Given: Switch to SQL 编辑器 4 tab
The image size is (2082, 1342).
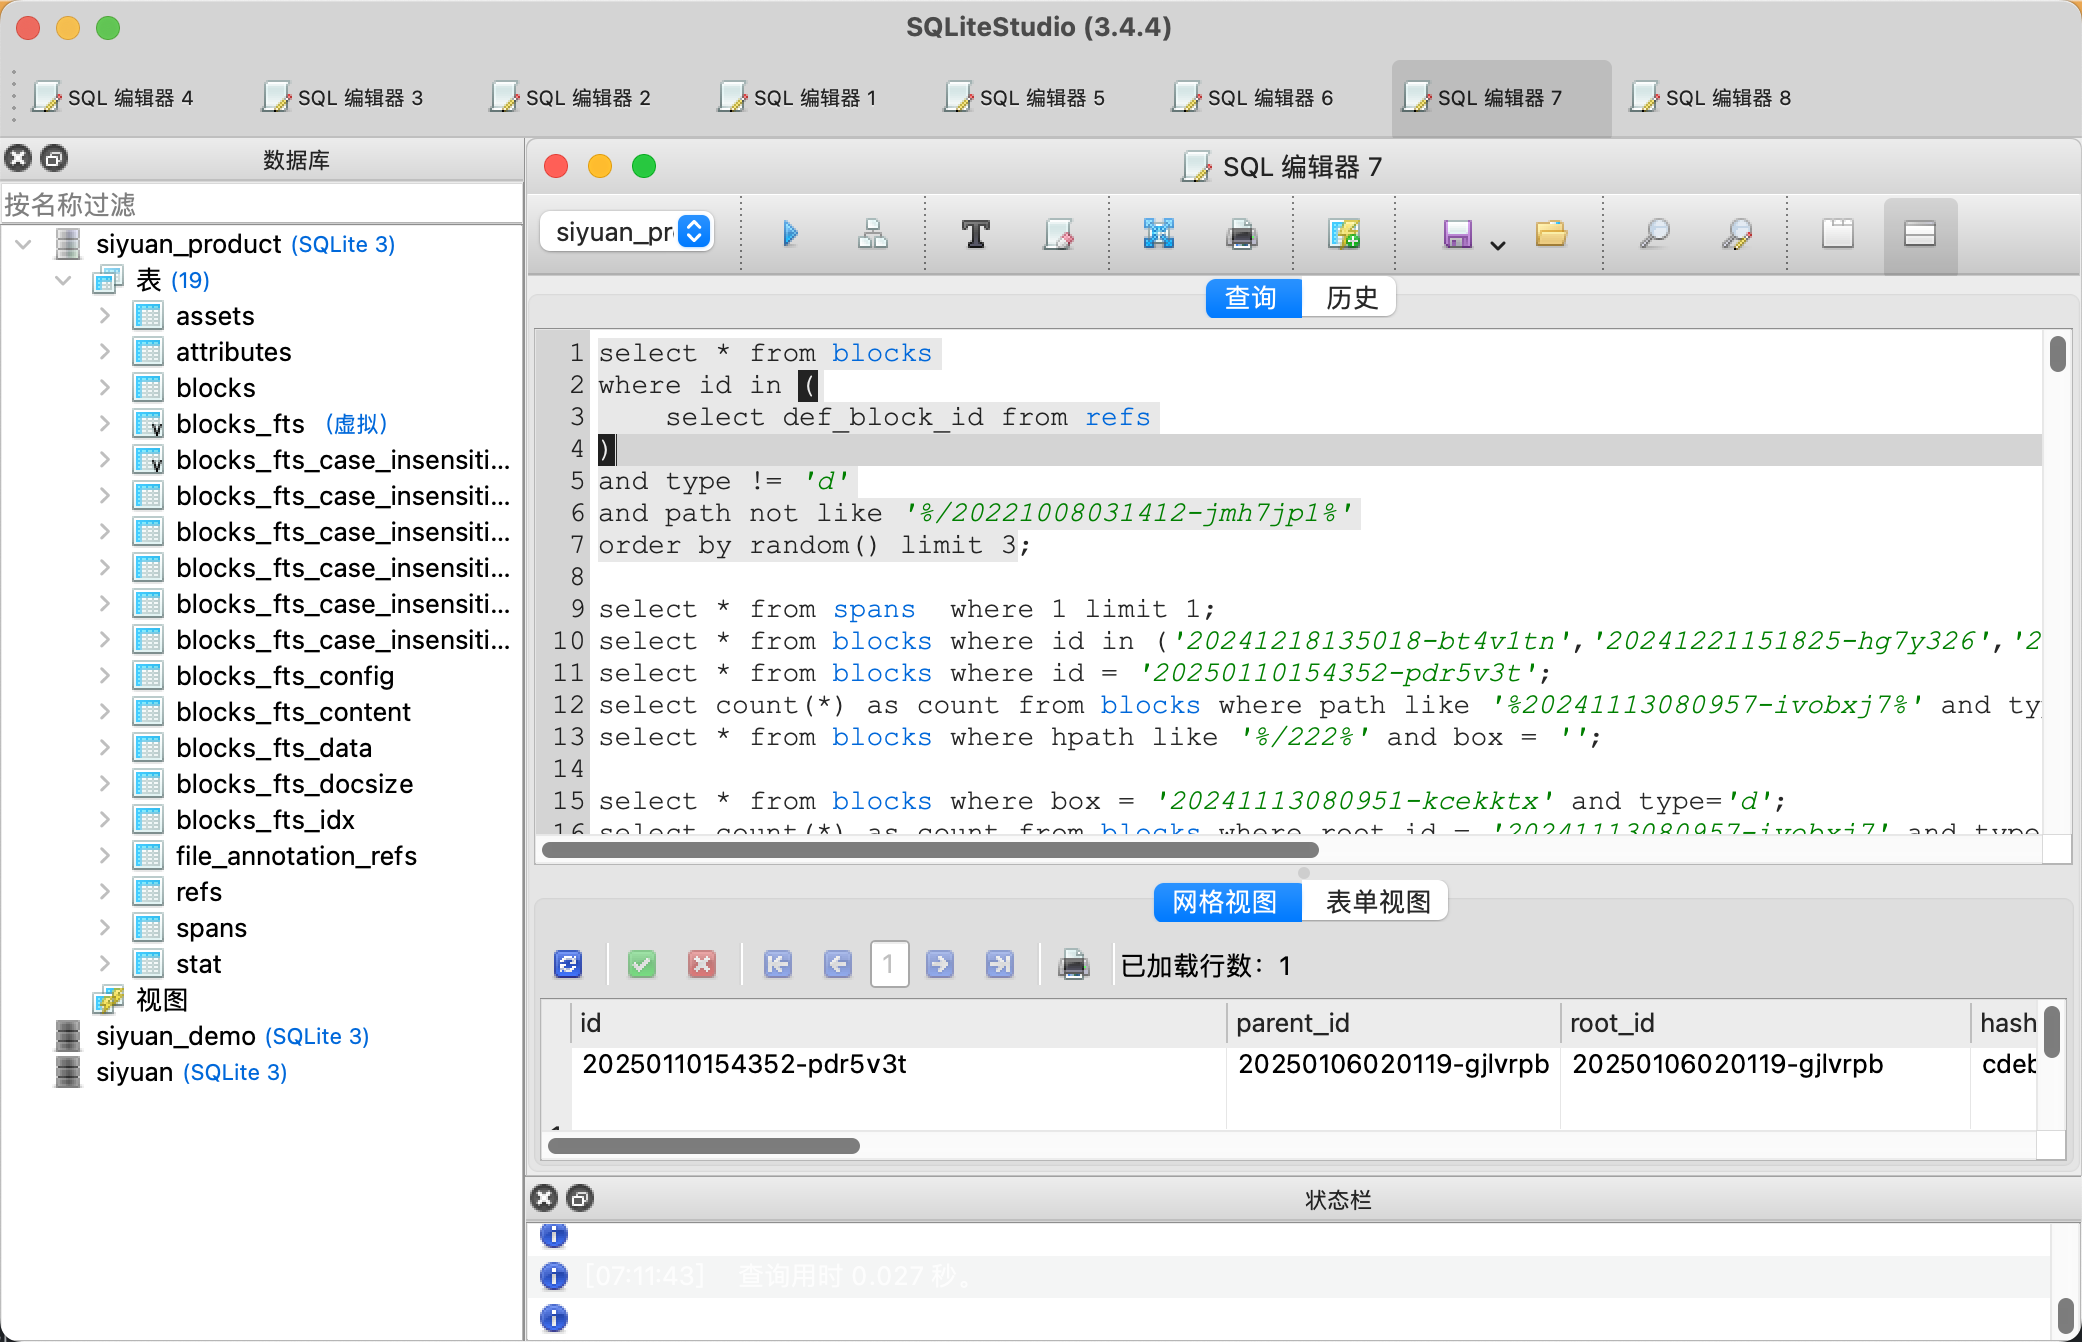Looking at the screenshot, I should [113, 98].
